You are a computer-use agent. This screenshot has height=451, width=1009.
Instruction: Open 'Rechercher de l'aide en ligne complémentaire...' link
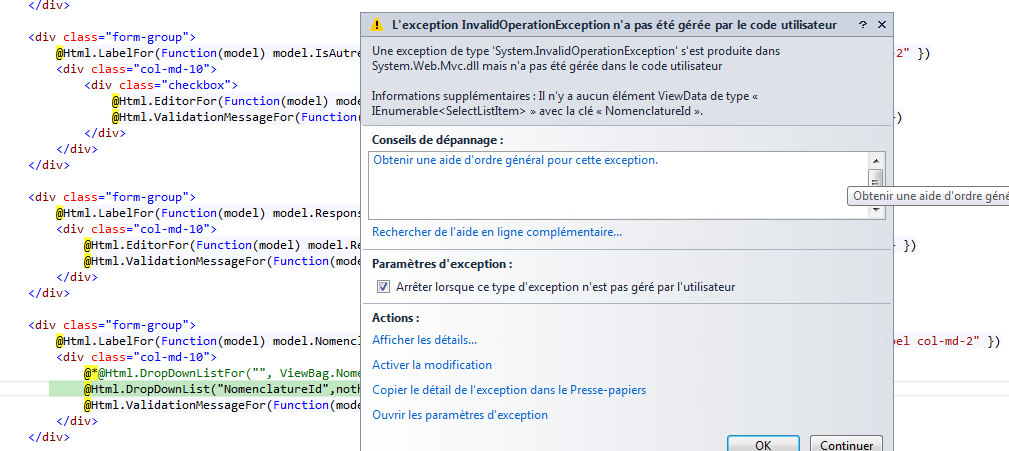[x=497, y=232]
